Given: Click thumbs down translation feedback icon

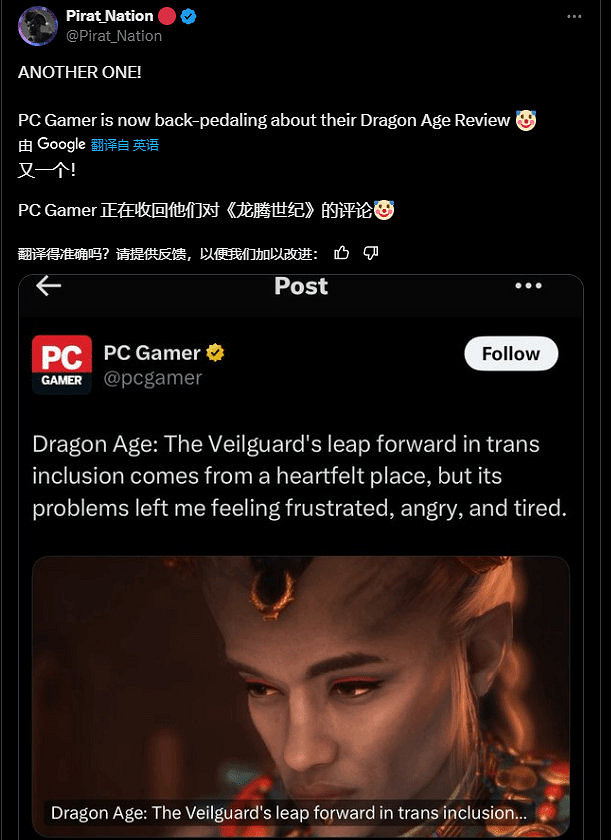Looking at the screenshot, I should pos(370,253).
